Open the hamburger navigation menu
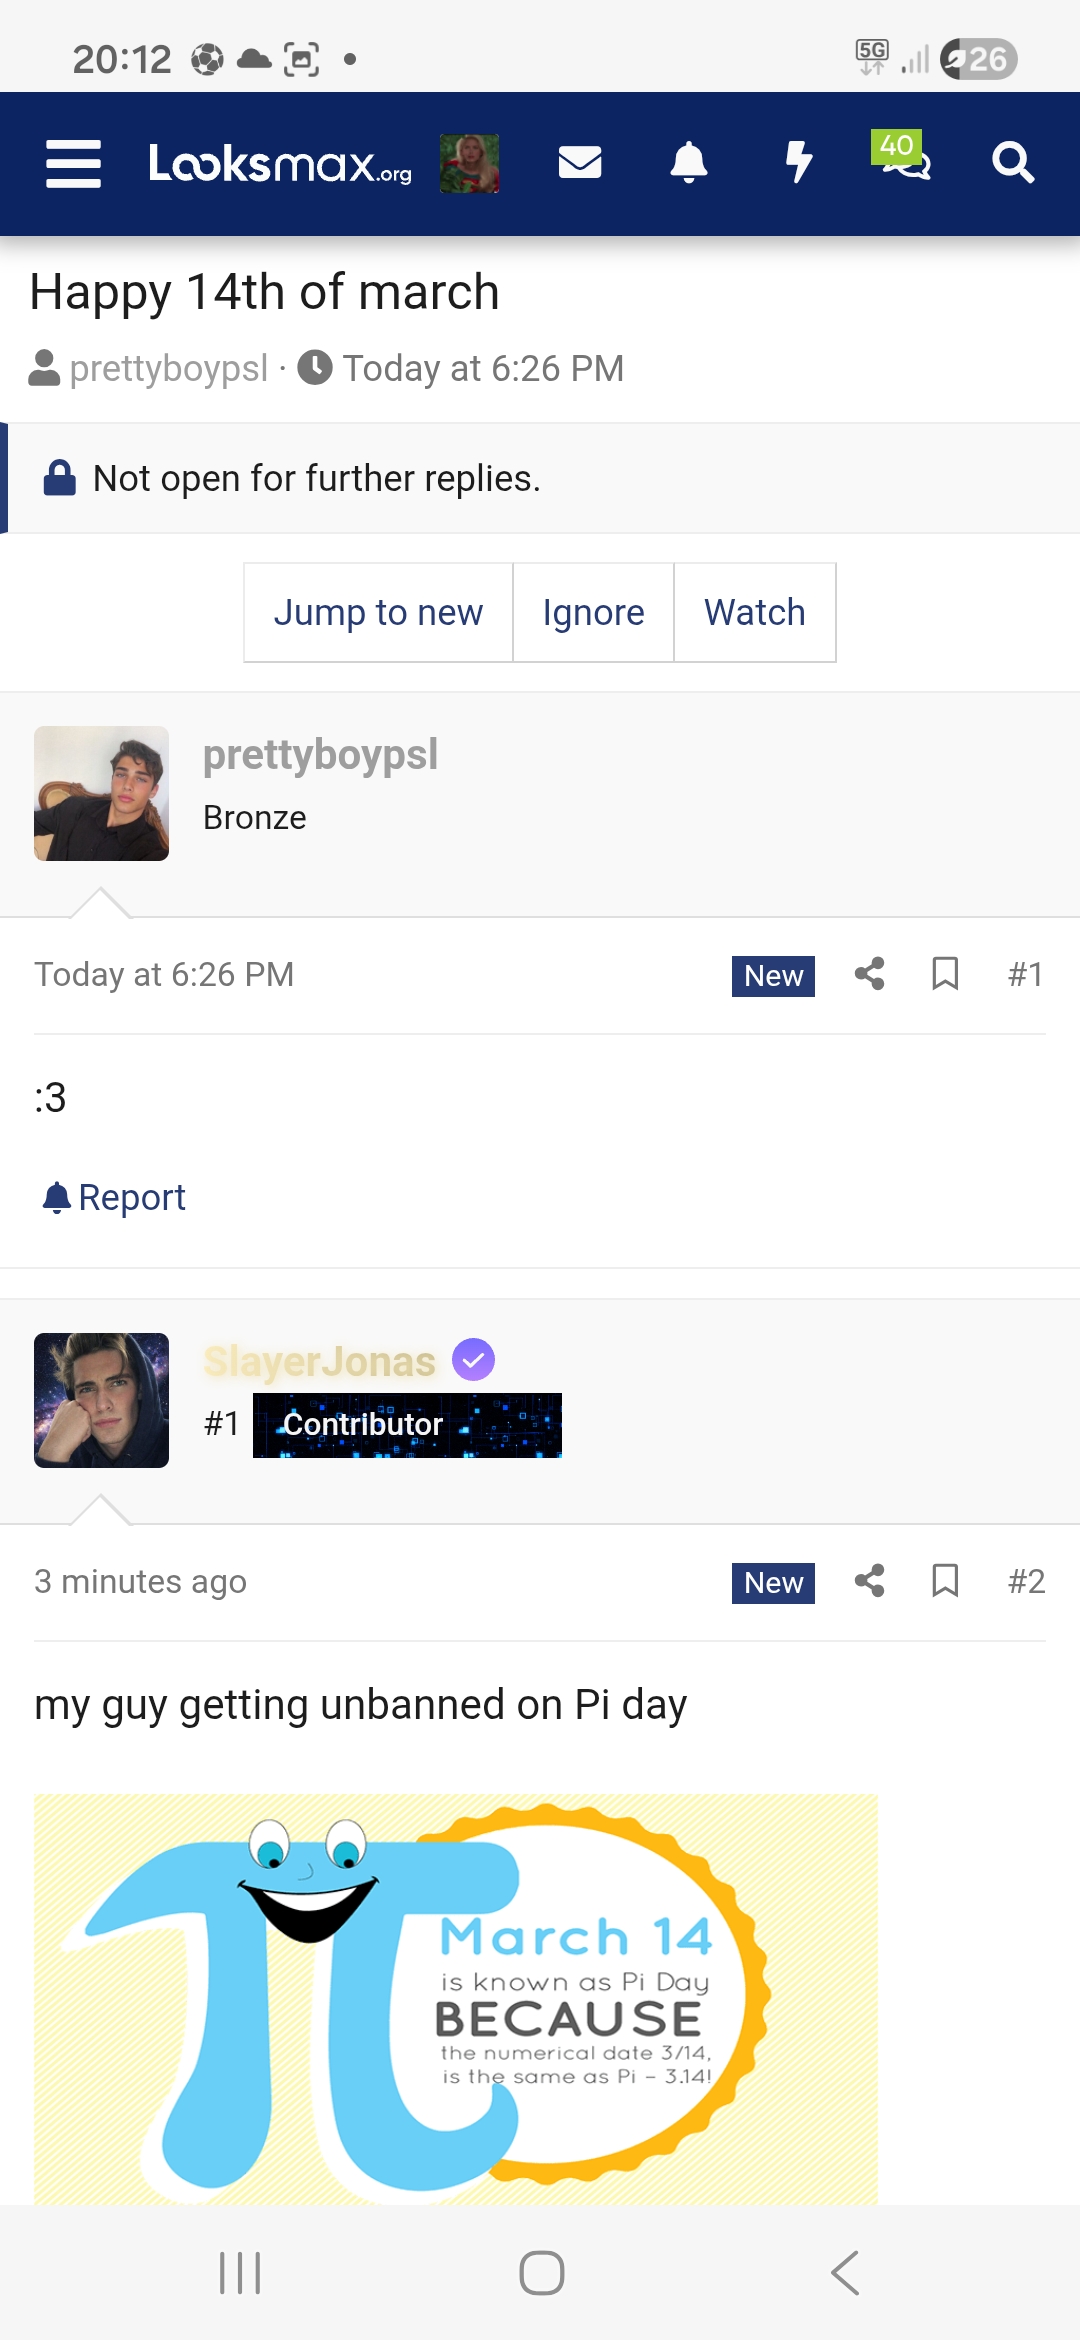 73,163
